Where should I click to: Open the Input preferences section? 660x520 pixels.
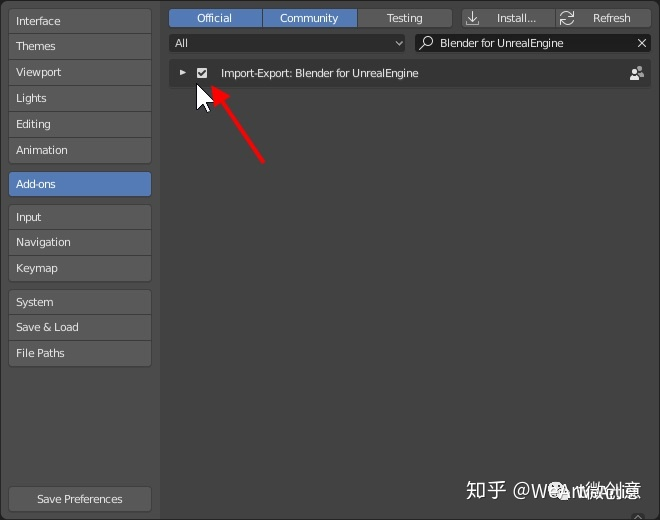coord(80,217)
